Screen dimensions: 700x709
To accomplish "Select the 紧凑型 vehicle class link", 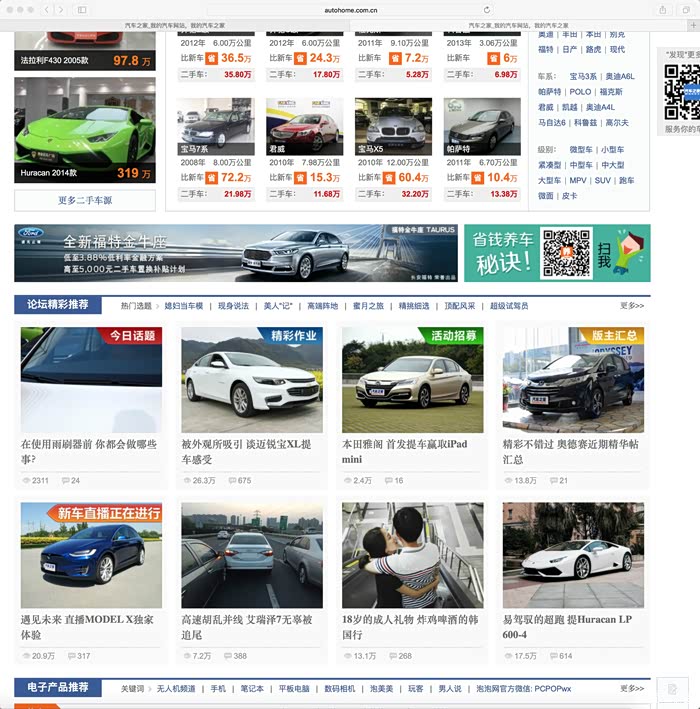I will [x=549, y=165].
